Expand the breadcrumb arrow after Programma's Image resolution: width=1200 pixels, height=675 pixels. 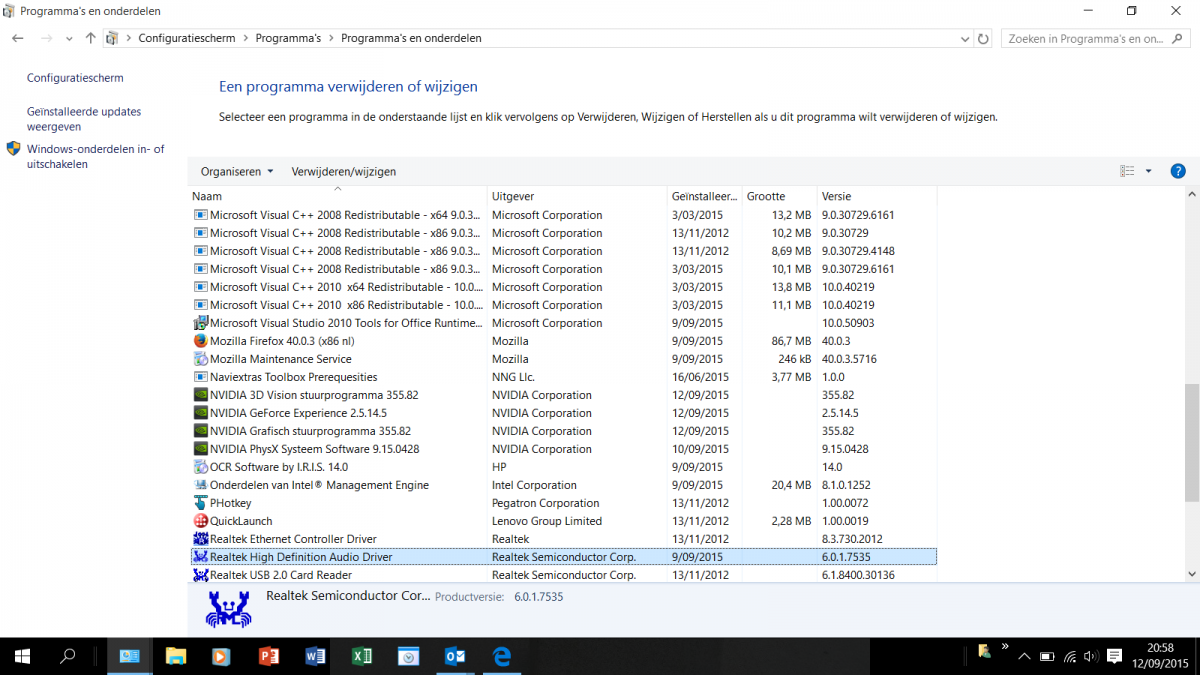pyautogui.click(x=331, y=39)
